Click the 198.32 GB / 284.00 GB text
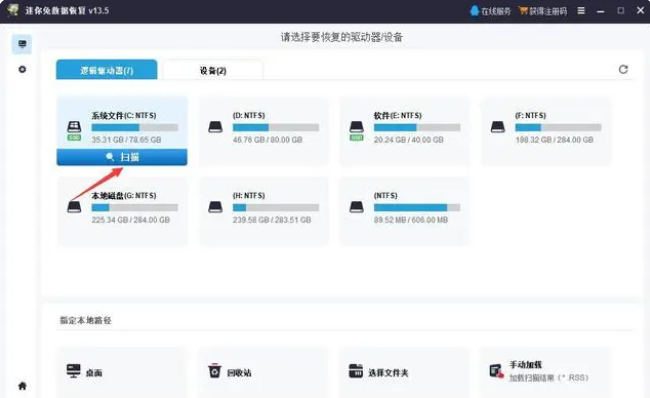650x398 pixels. (x=554, y=140)
